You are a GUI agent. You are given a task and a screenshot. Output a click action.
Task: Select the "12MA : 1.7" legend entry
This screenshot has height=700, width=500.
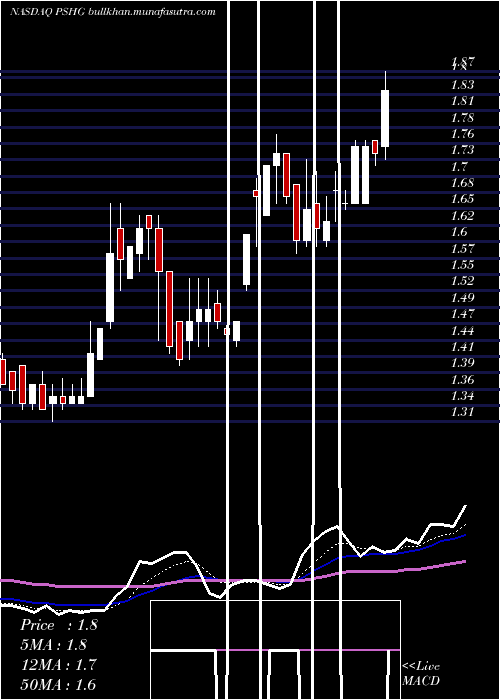point(58,665)
